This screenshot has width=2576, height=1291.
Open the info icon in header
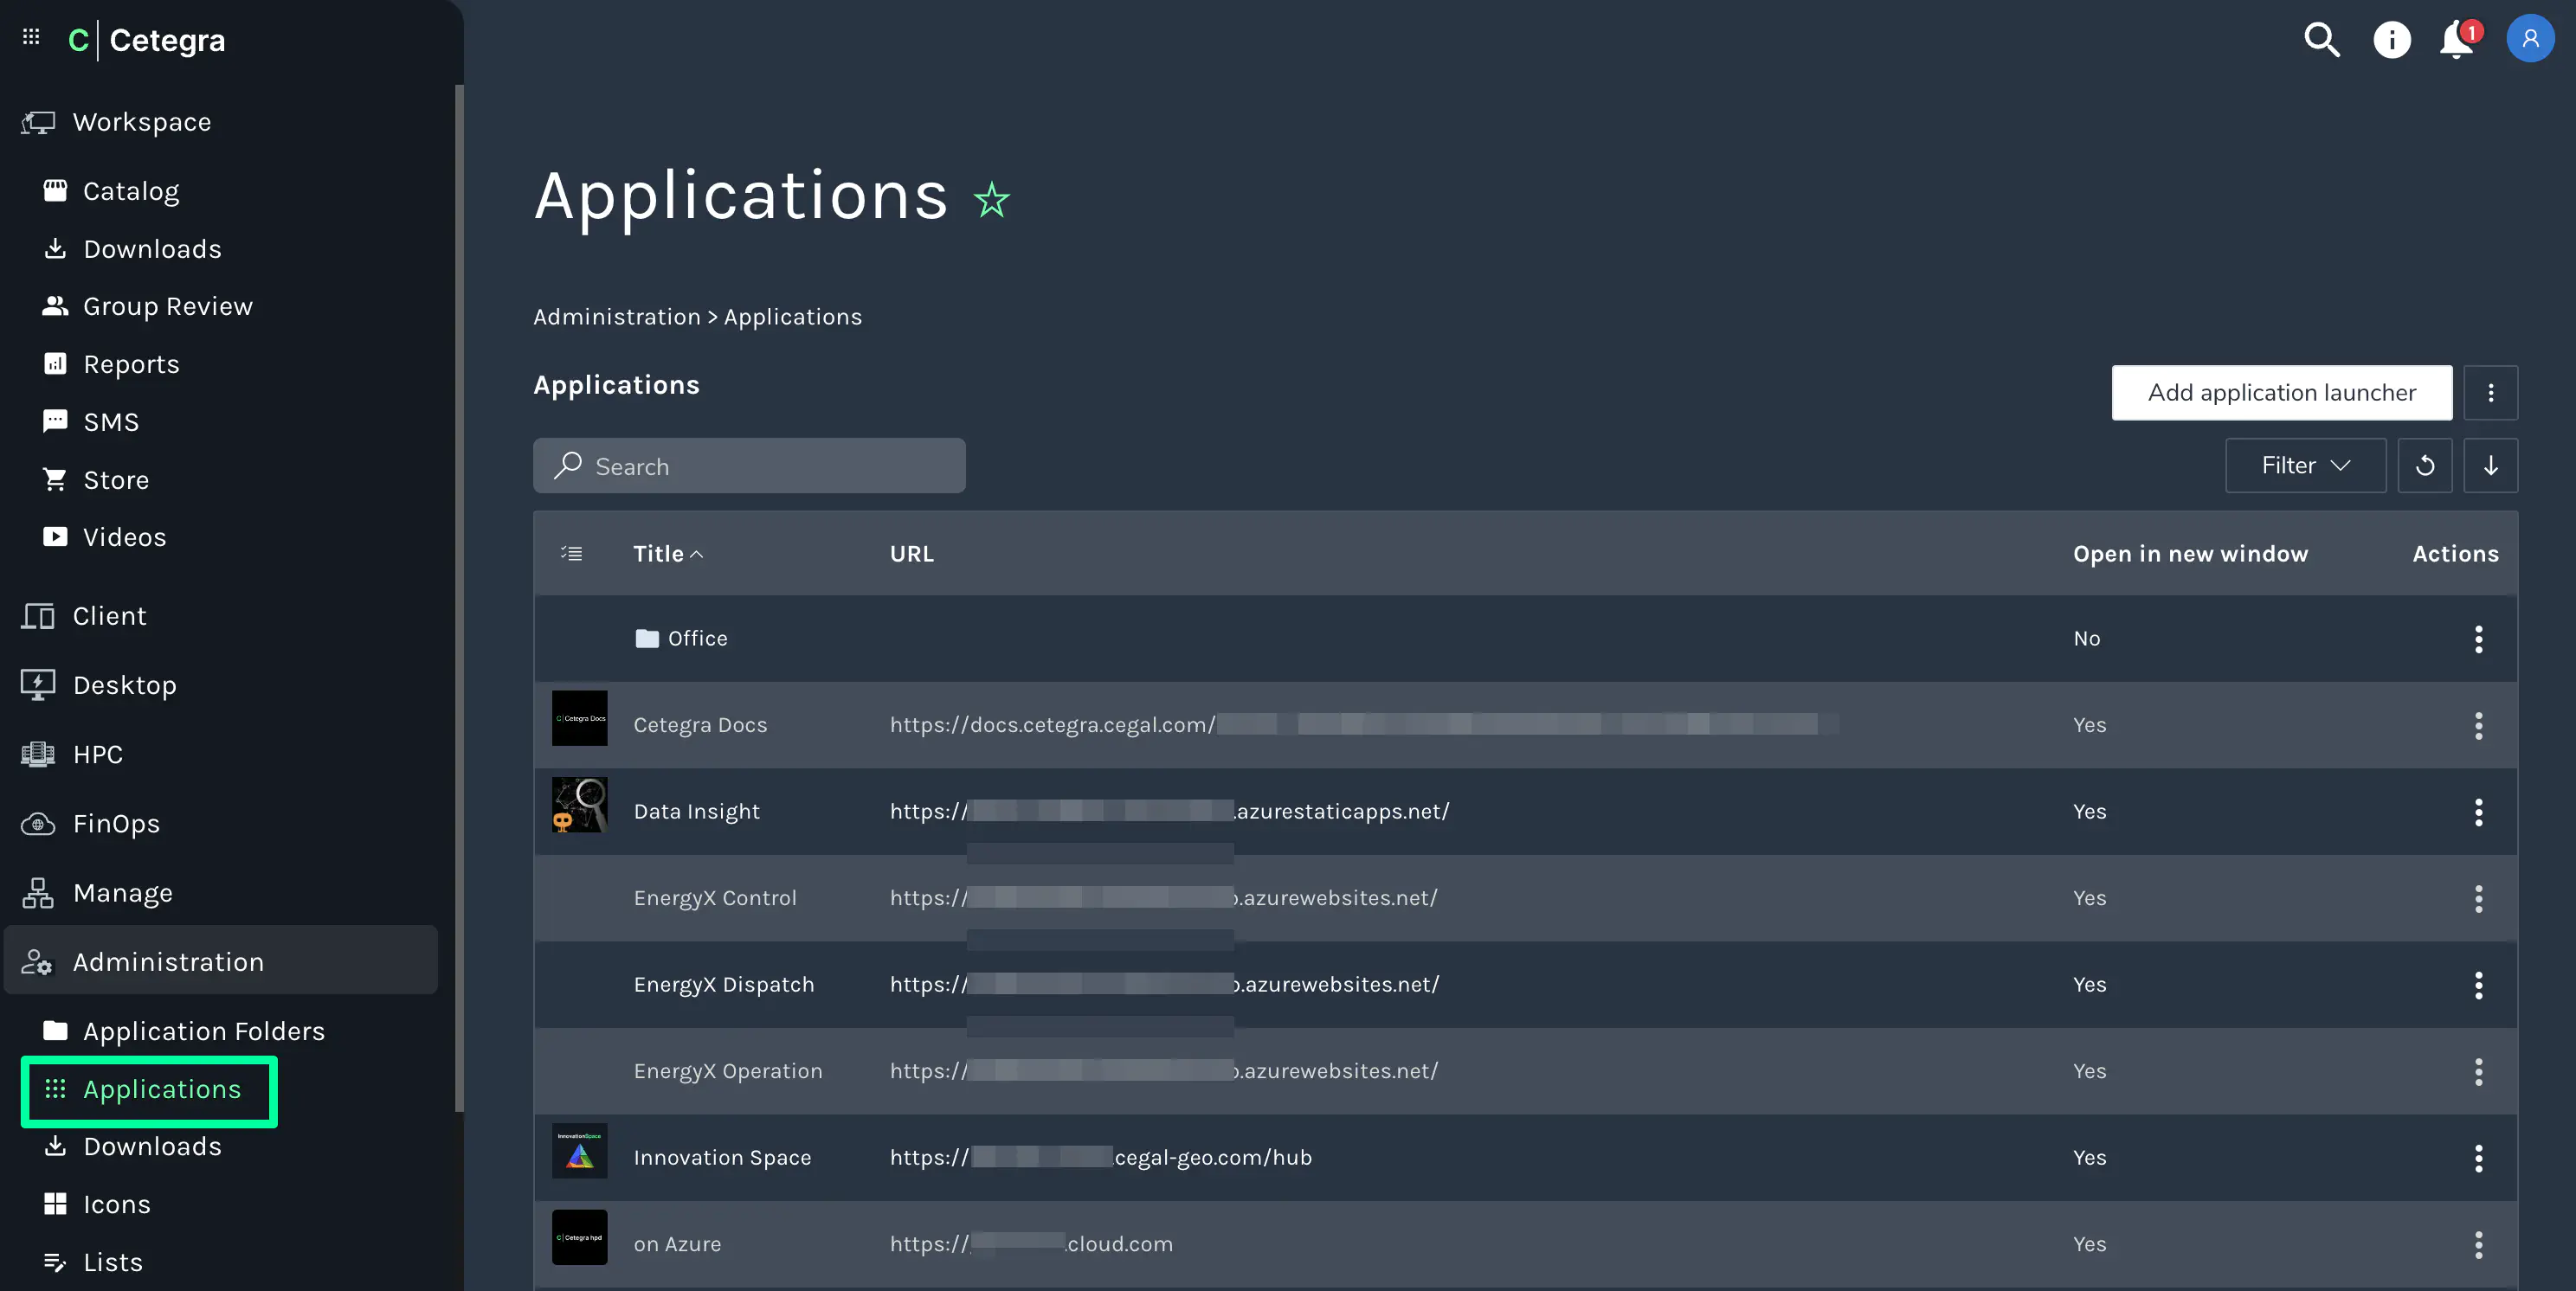2391,40
